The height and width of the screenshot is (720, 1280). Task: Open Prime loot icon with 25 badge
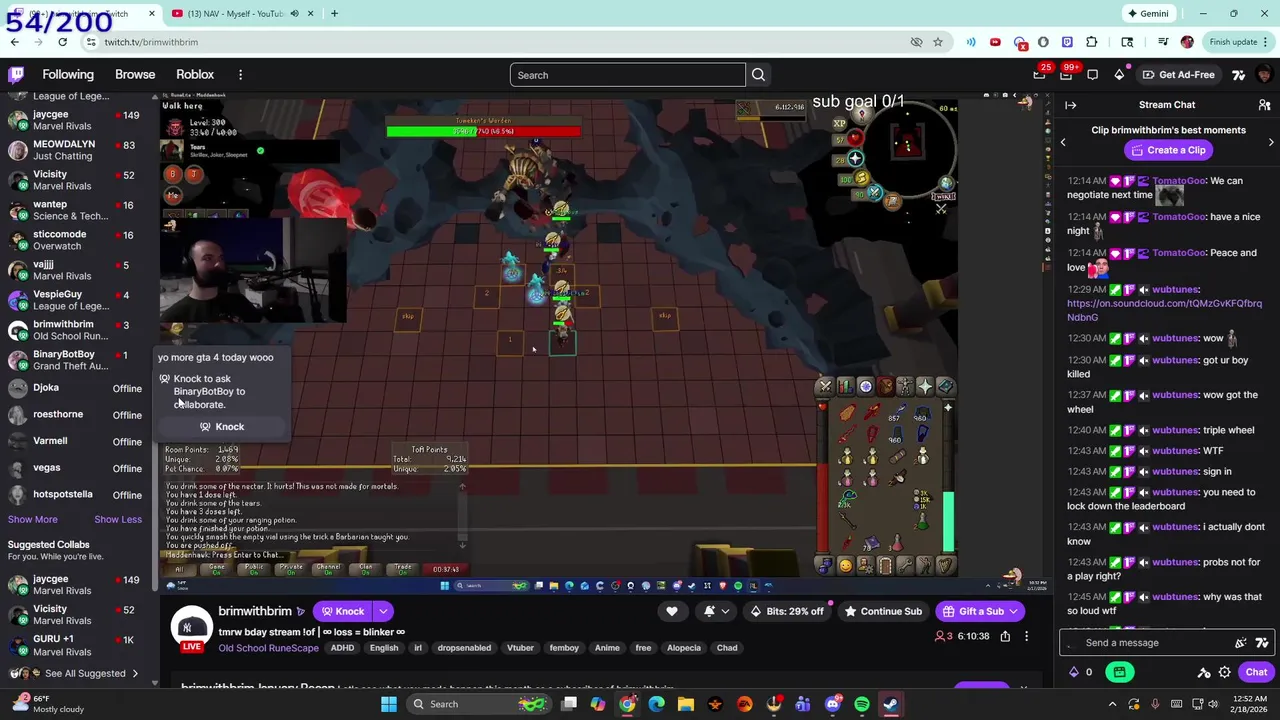click(x=1040, y=74)
